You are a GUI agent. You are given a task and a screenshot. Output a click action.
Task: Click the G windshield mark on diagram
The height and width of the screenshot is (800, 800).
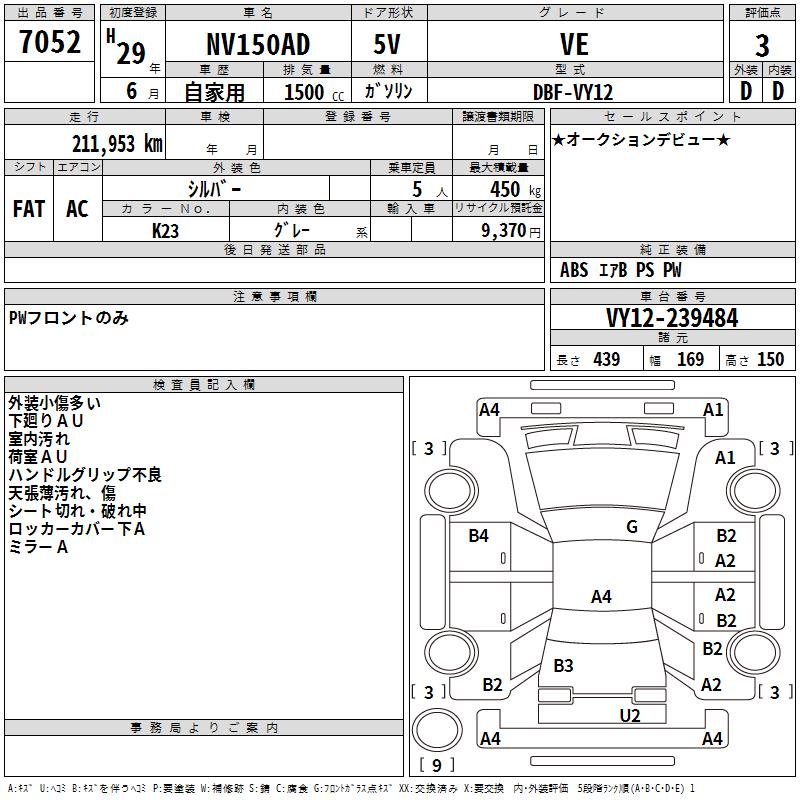632,527
